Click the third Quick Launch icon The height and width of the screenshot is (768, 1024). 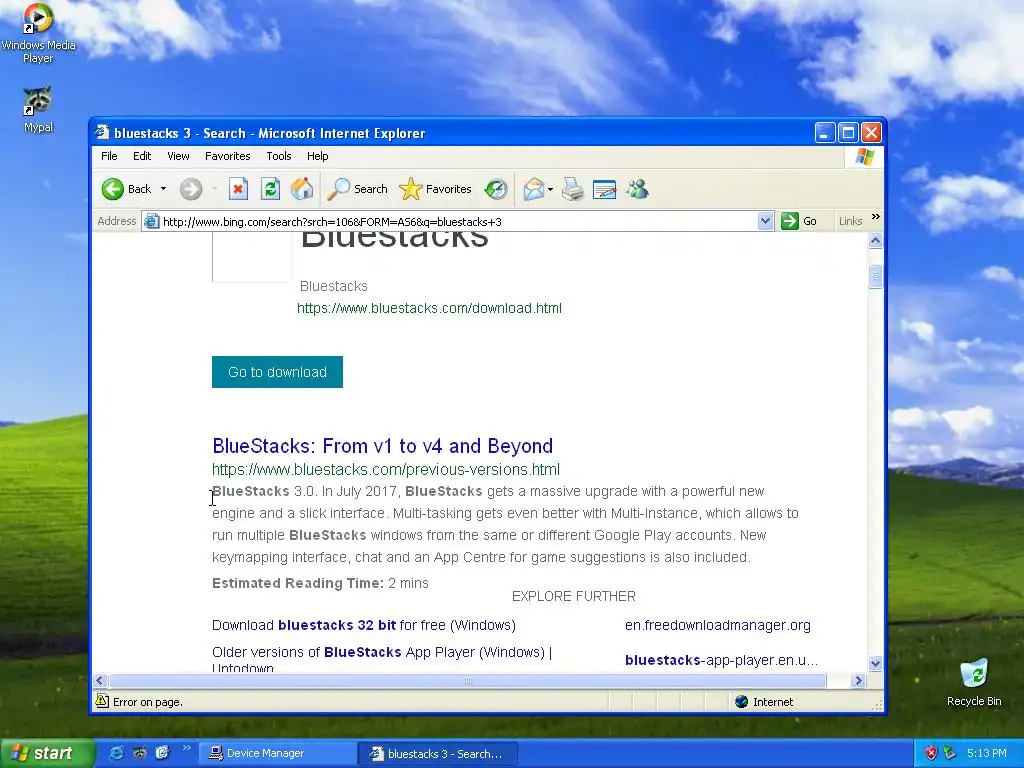[x=163, y=753]
